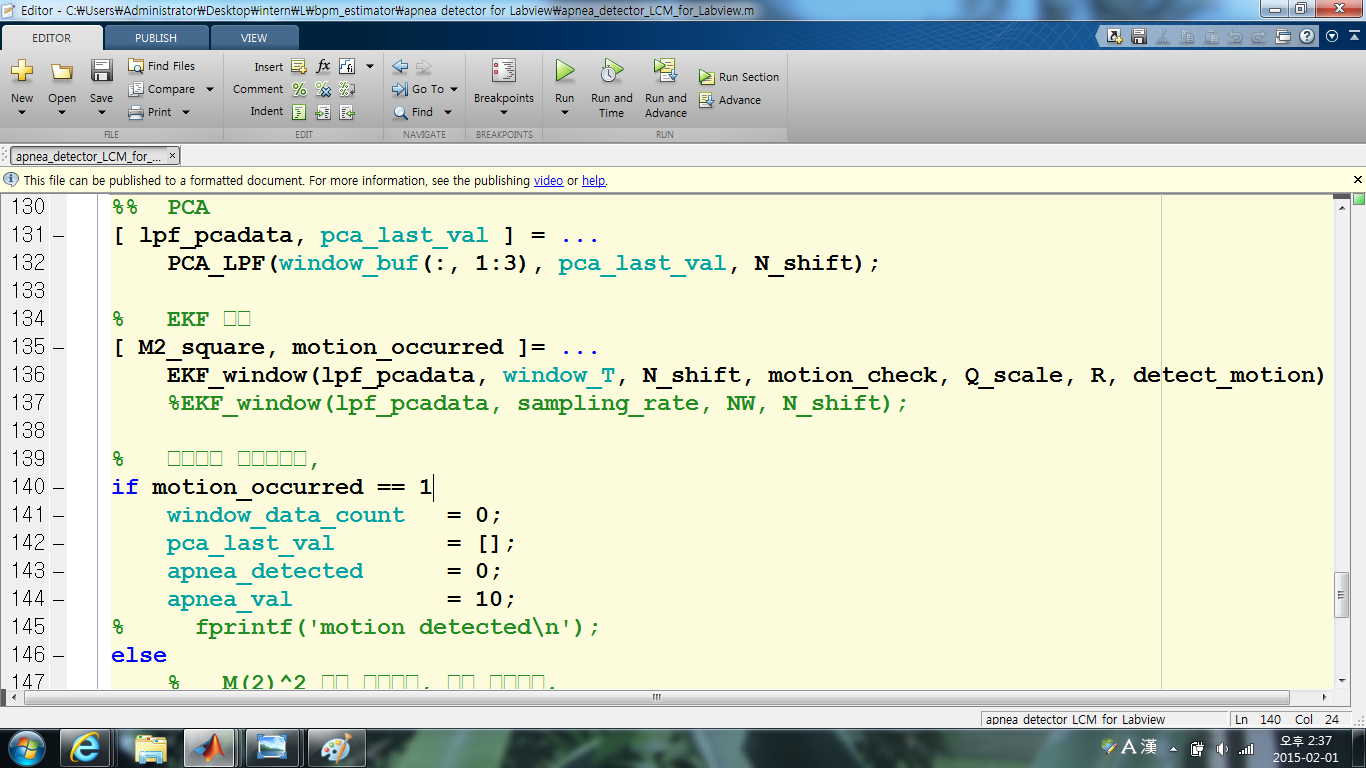The image size is (1366, 768).
Task: Click the Find magnifier button
Action: coord(413,112)
